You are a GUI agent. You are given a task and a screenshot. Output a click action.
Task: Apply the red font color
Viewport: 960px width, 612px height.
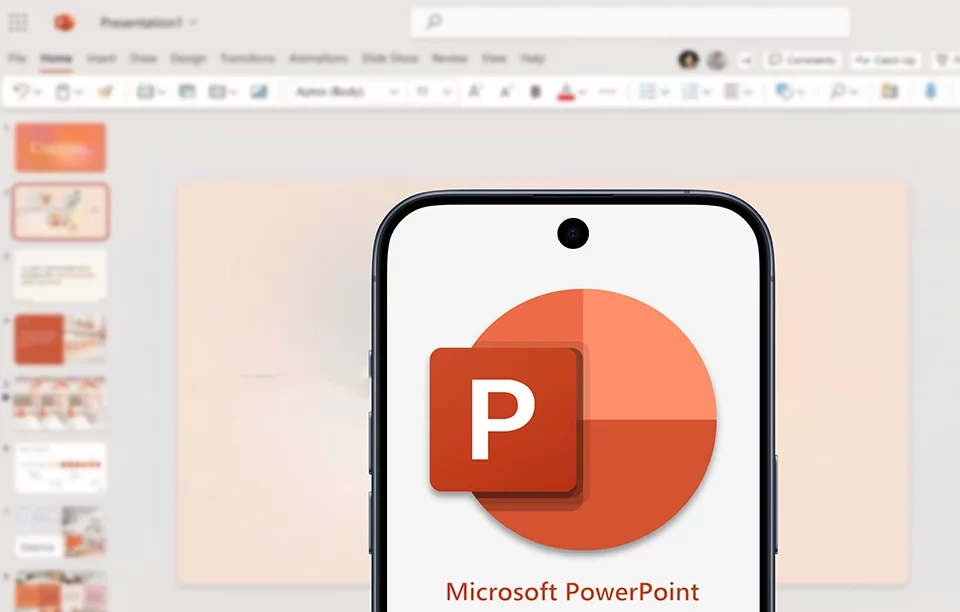point(566,92)
